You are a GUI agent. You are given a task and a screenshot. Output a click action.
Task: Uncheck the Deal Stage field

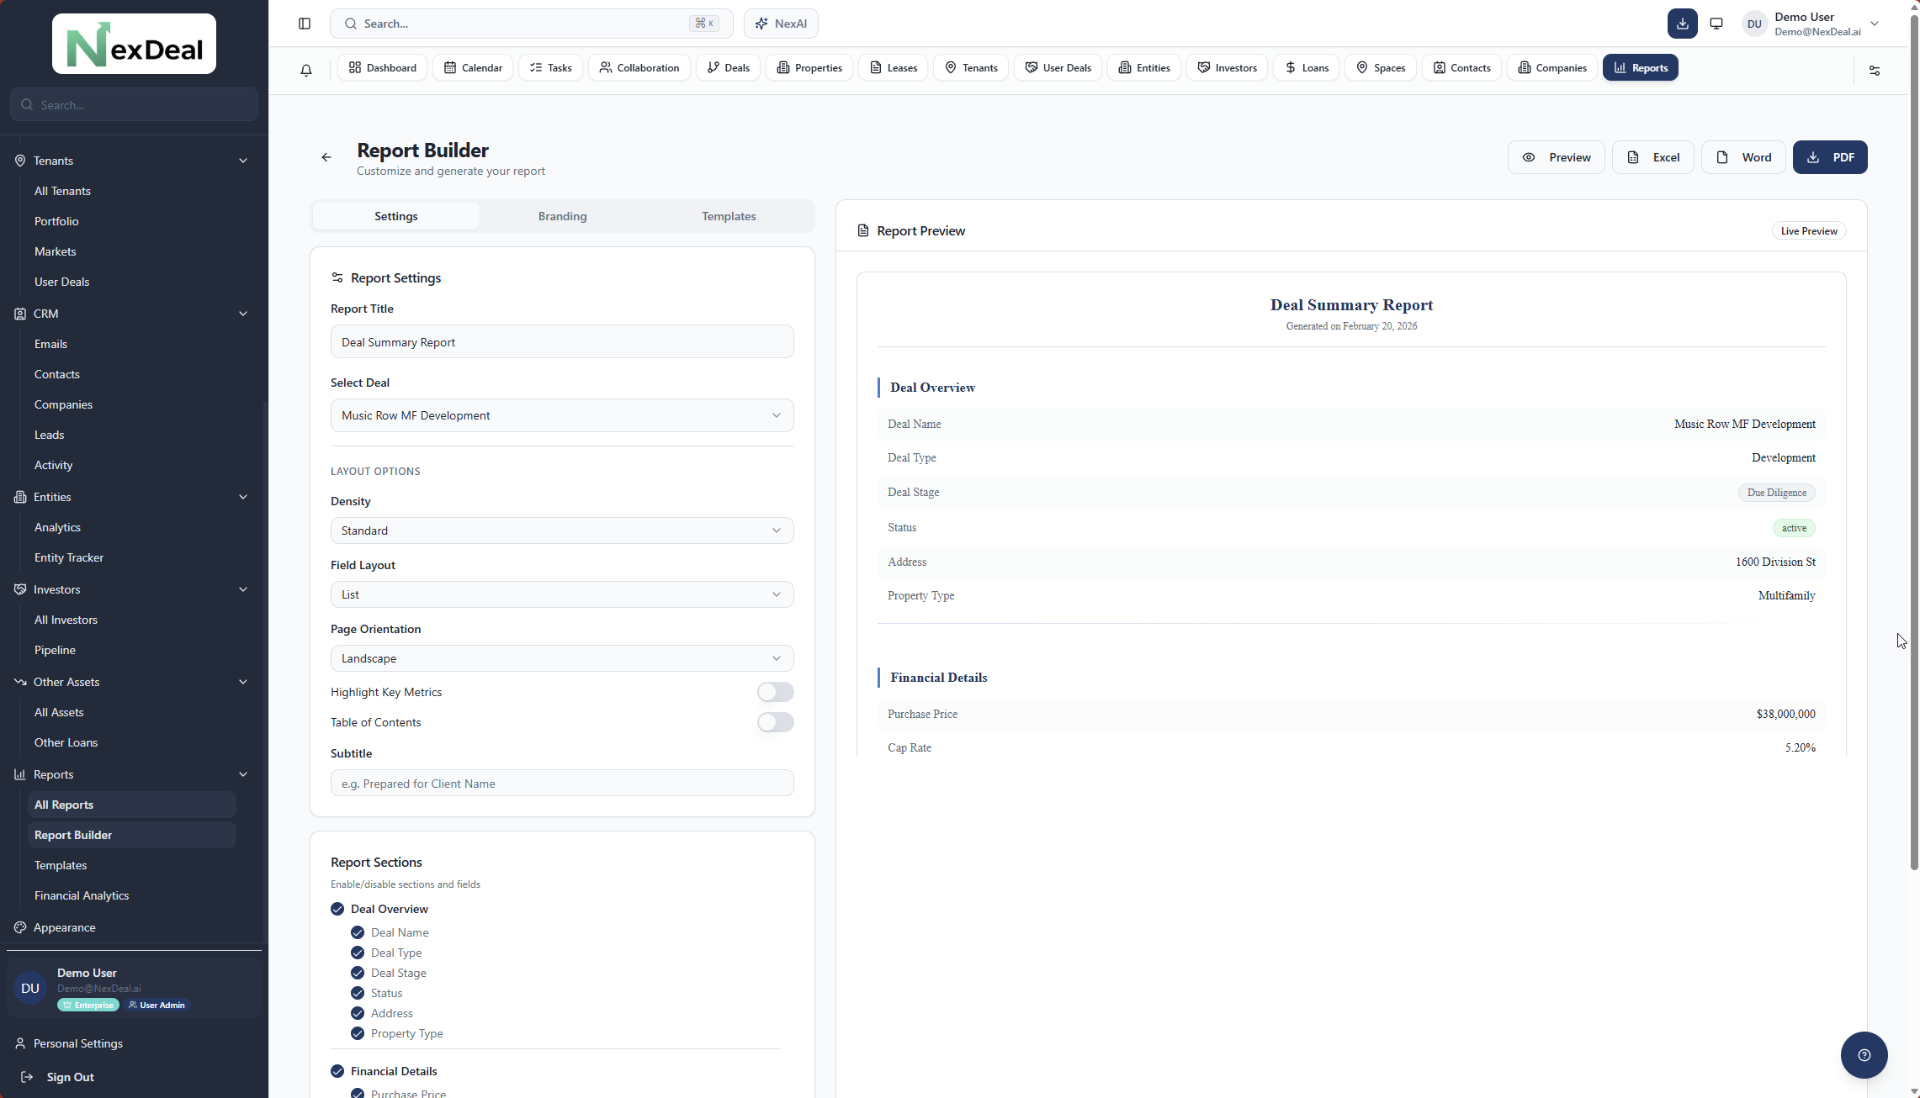pos(357,972)
